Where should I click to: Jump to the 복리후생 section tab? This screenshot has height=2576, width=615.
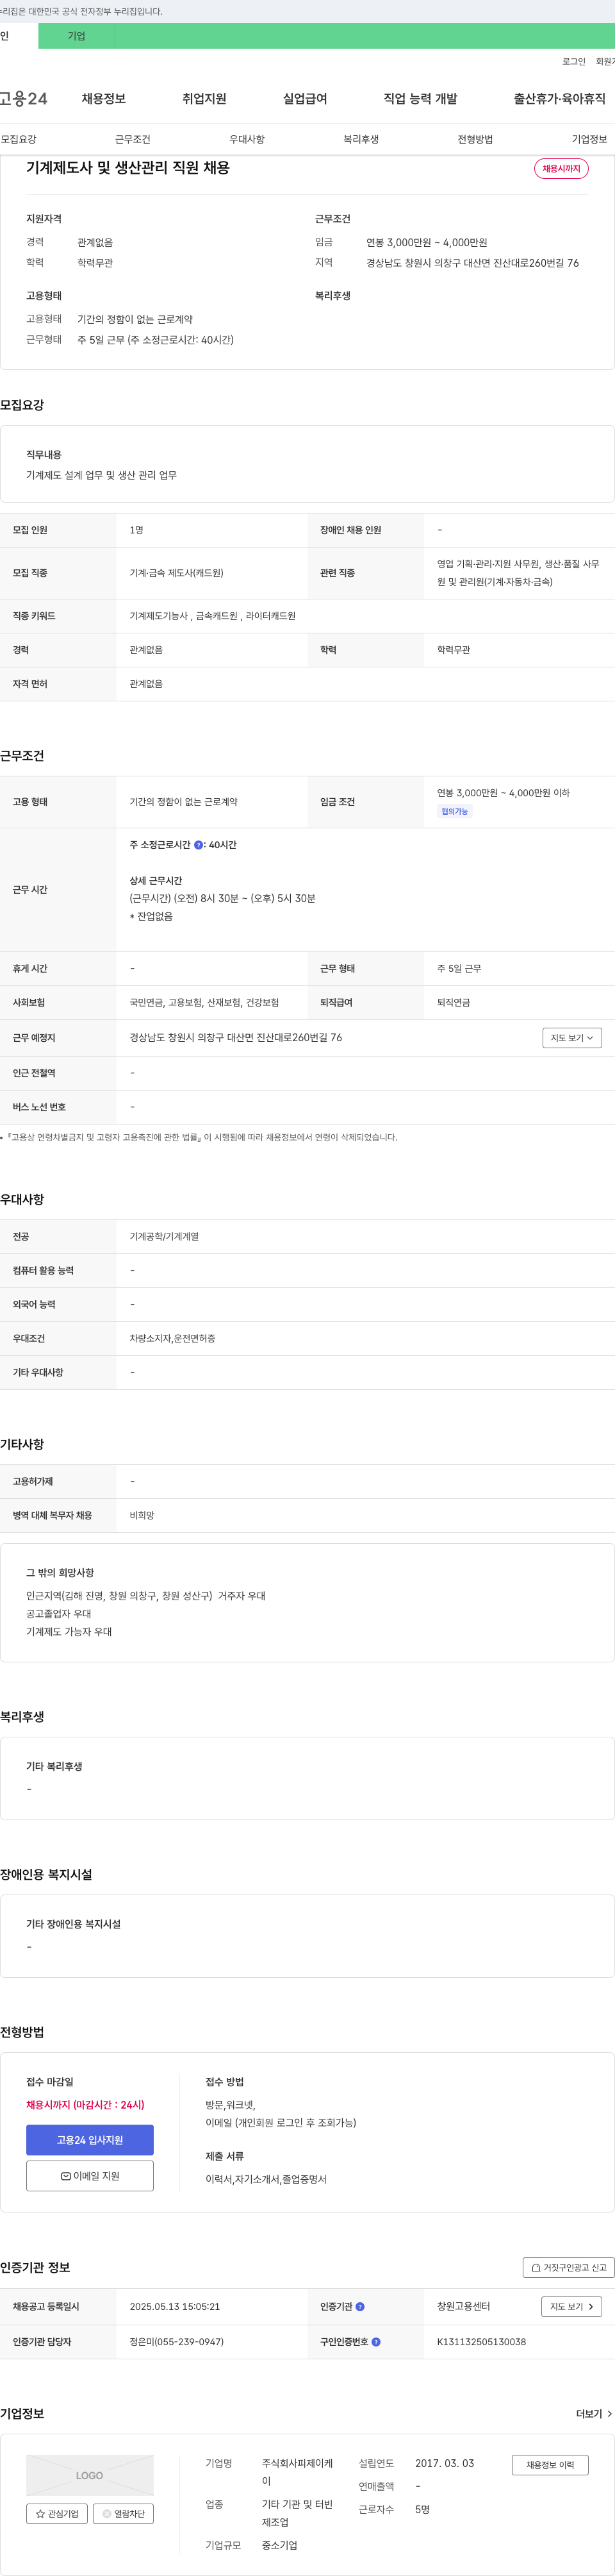[361, 139]
